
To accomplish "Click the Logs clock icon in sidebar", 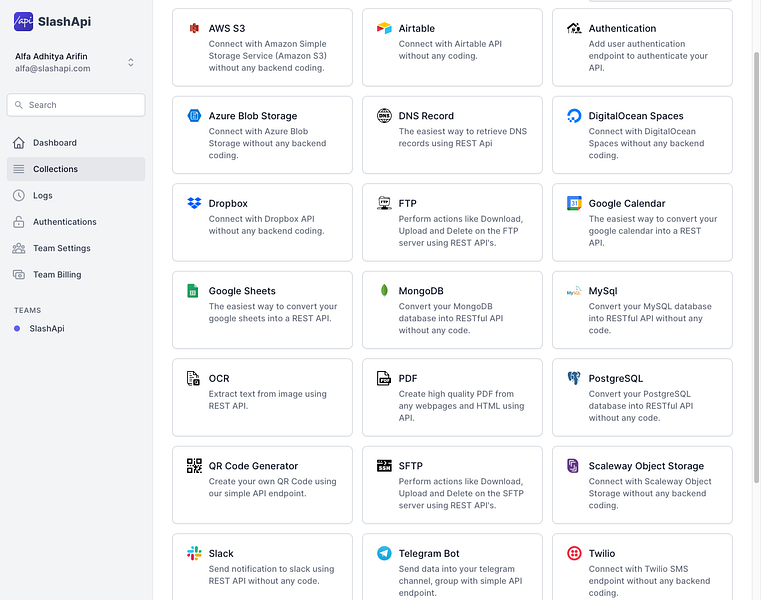I will [18, 195].
